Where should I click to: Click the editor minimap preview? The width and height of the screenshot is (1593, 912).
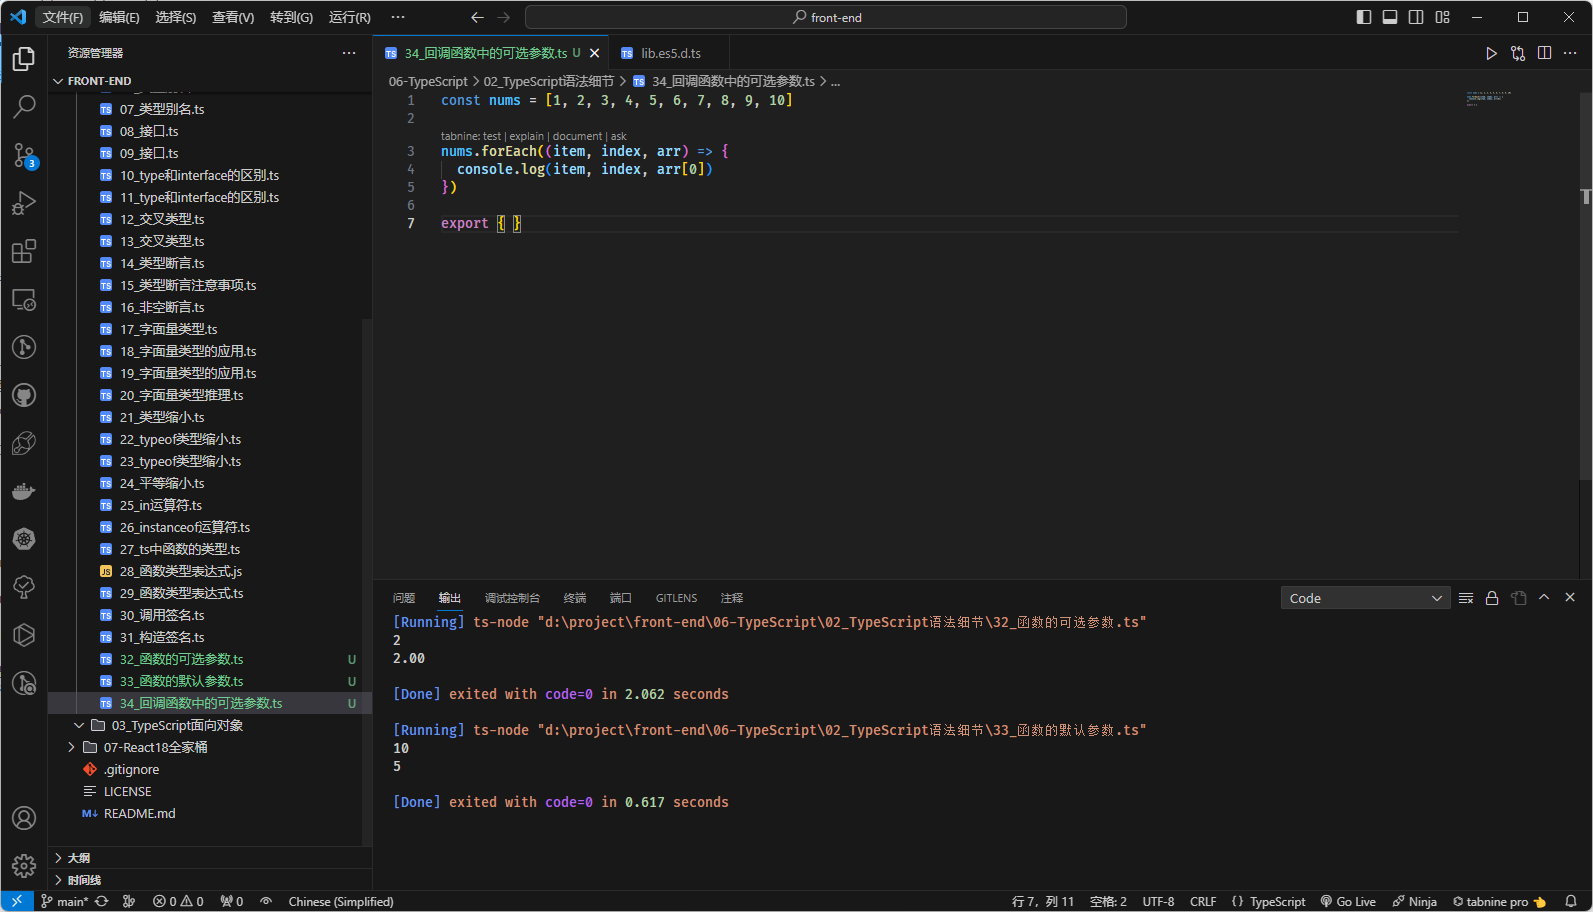pos(1488,98)
